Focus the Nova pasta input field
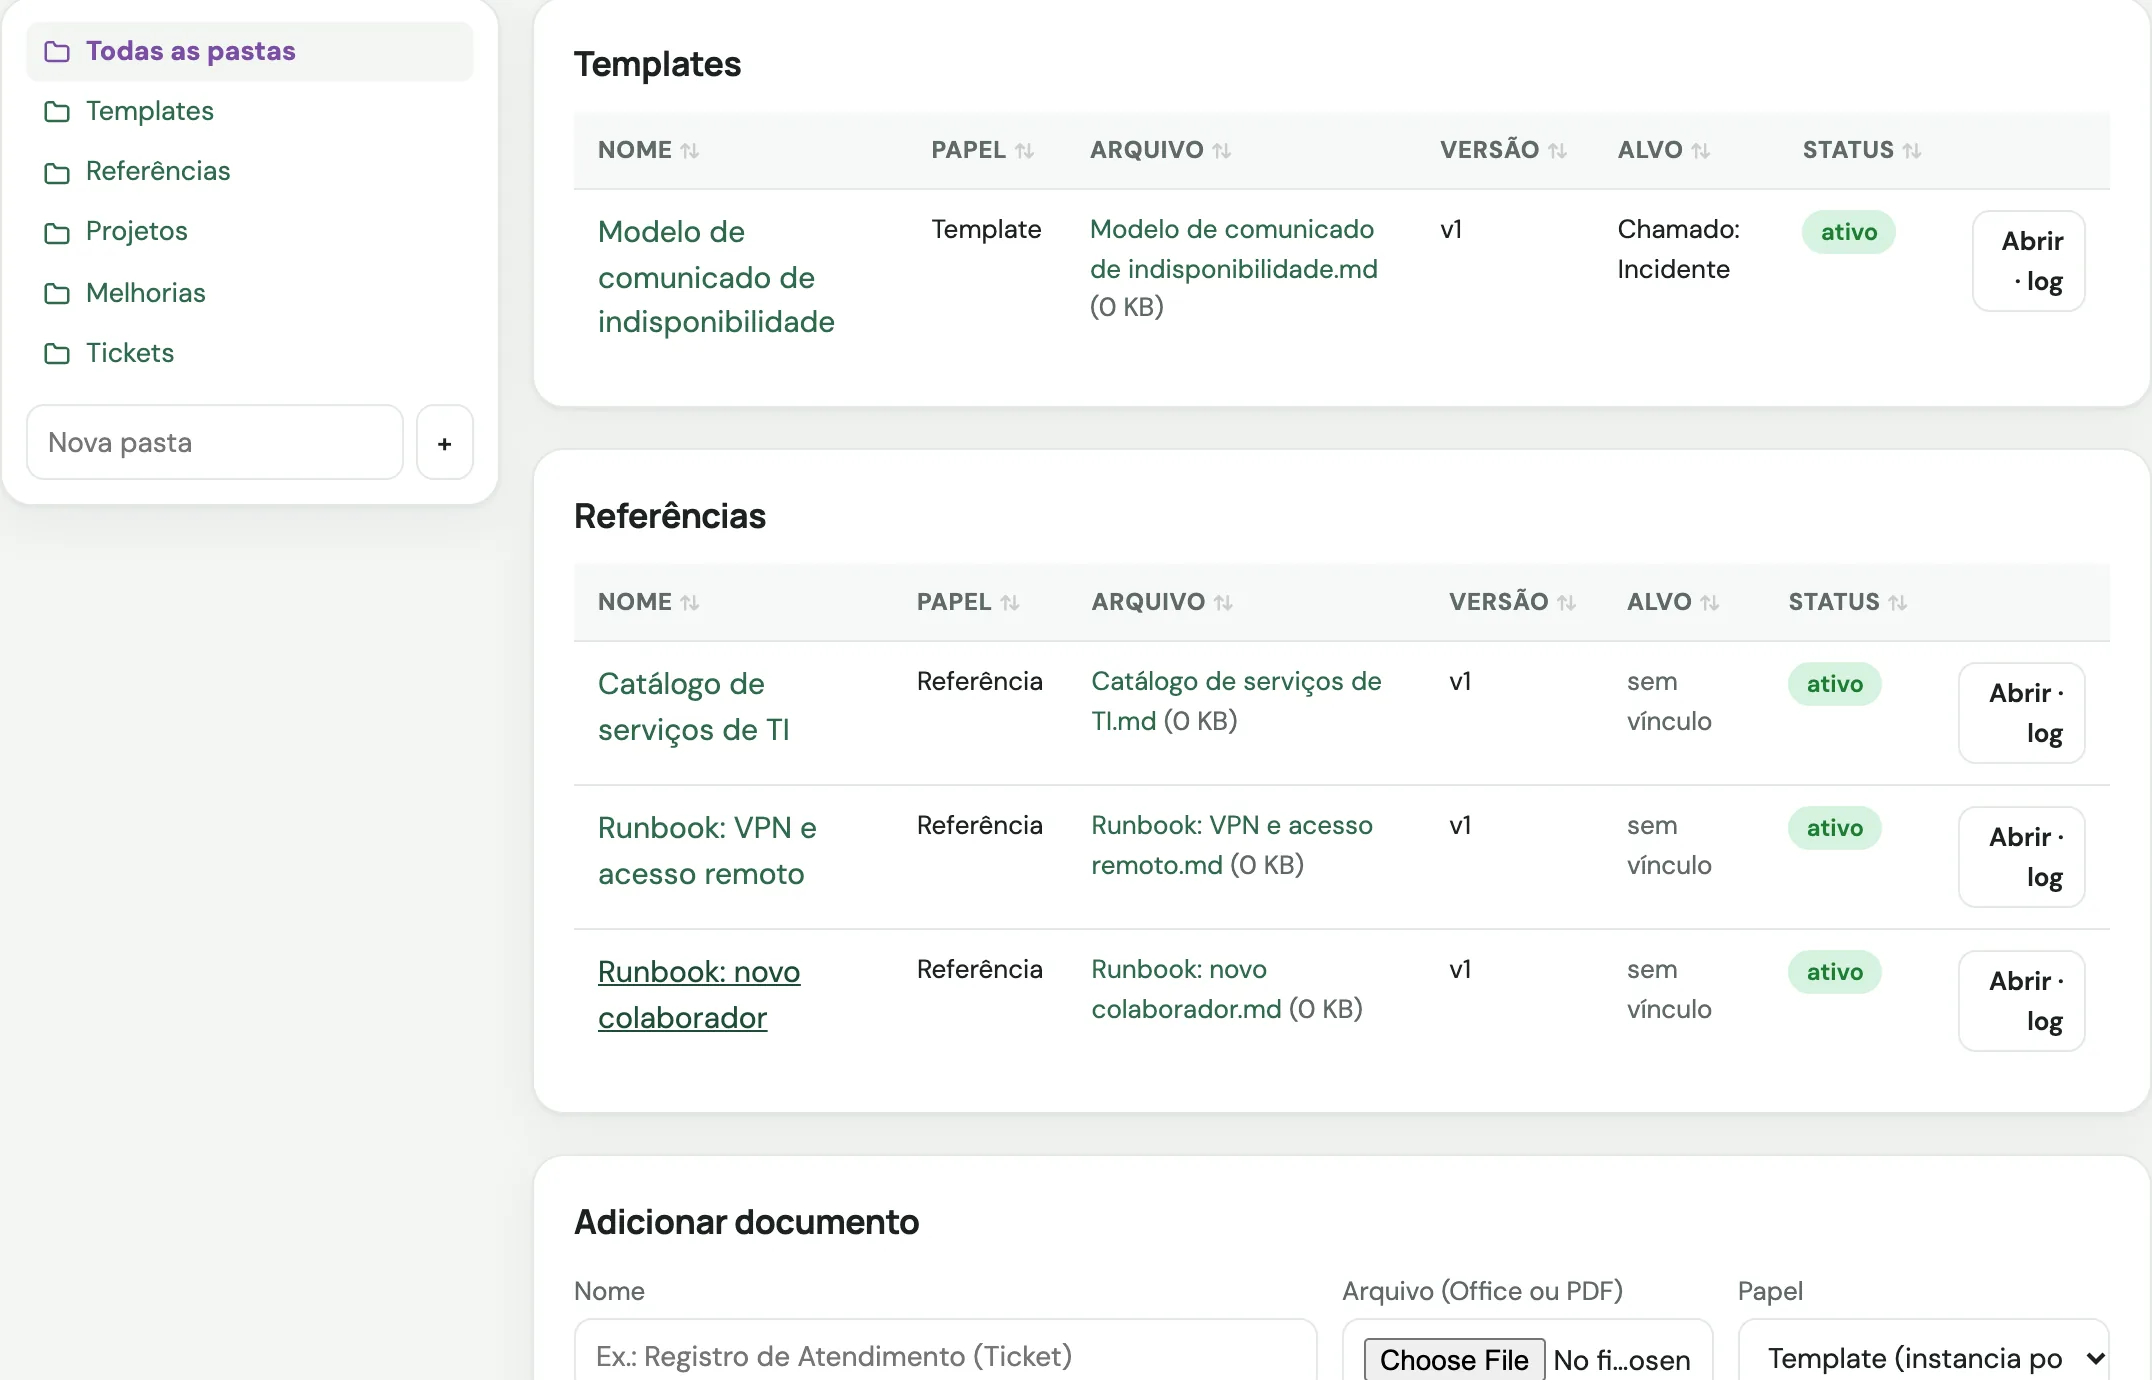Screen dimensions: 2152x1380 coord(215,442)
